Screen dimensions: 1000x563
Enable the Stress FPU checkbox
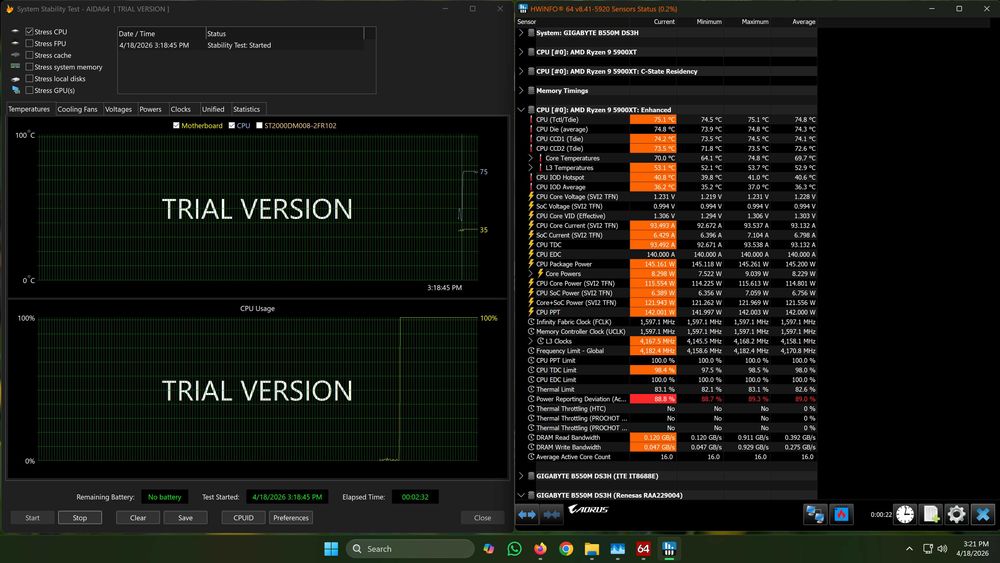pos(29,43)
